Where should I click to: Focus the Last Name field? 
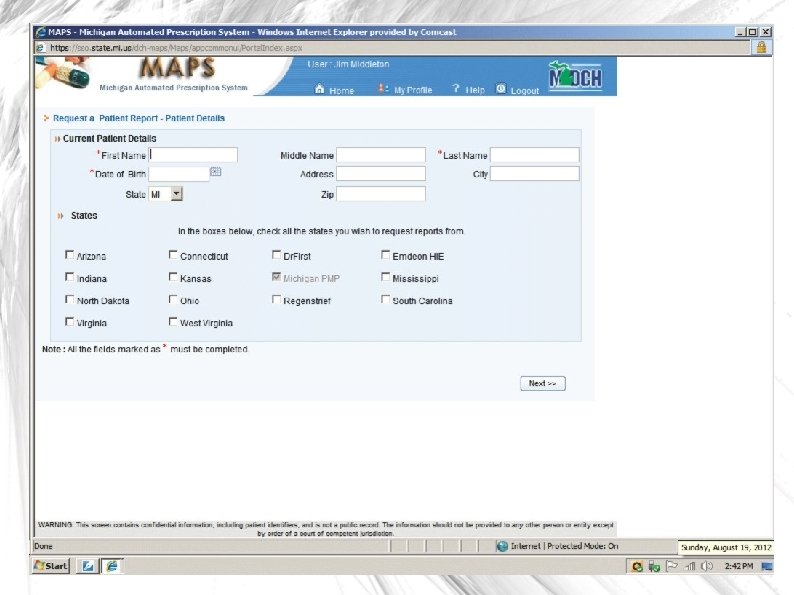[535, 155]
